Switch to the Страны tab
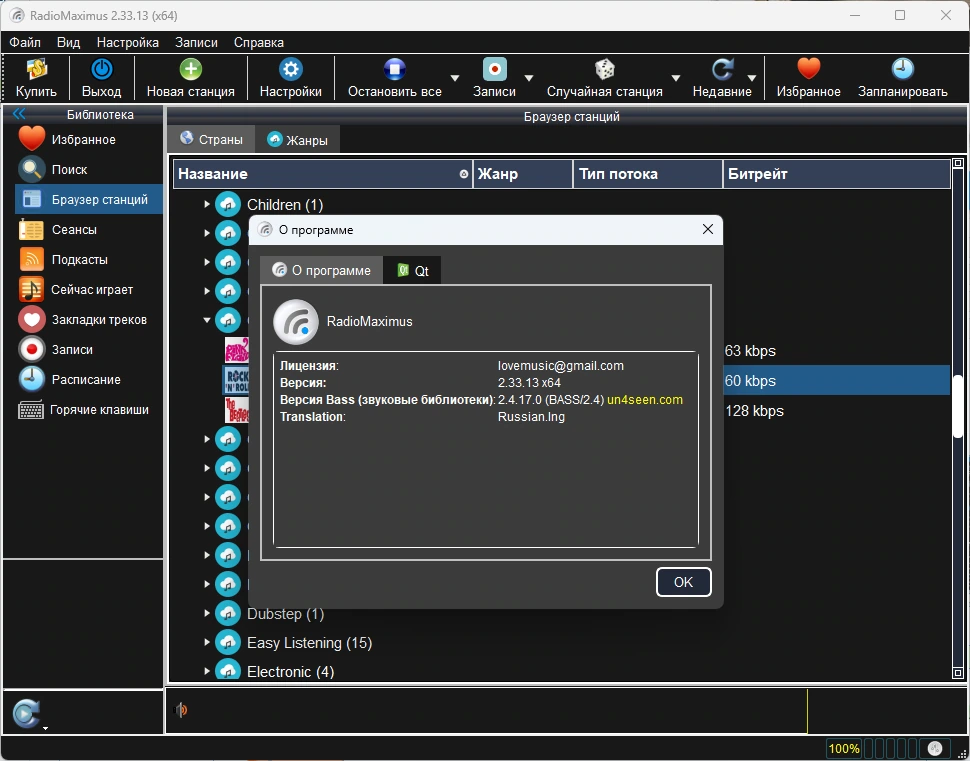Image resolution: width=970 pixels, height=761 pixels. (211, 139)
